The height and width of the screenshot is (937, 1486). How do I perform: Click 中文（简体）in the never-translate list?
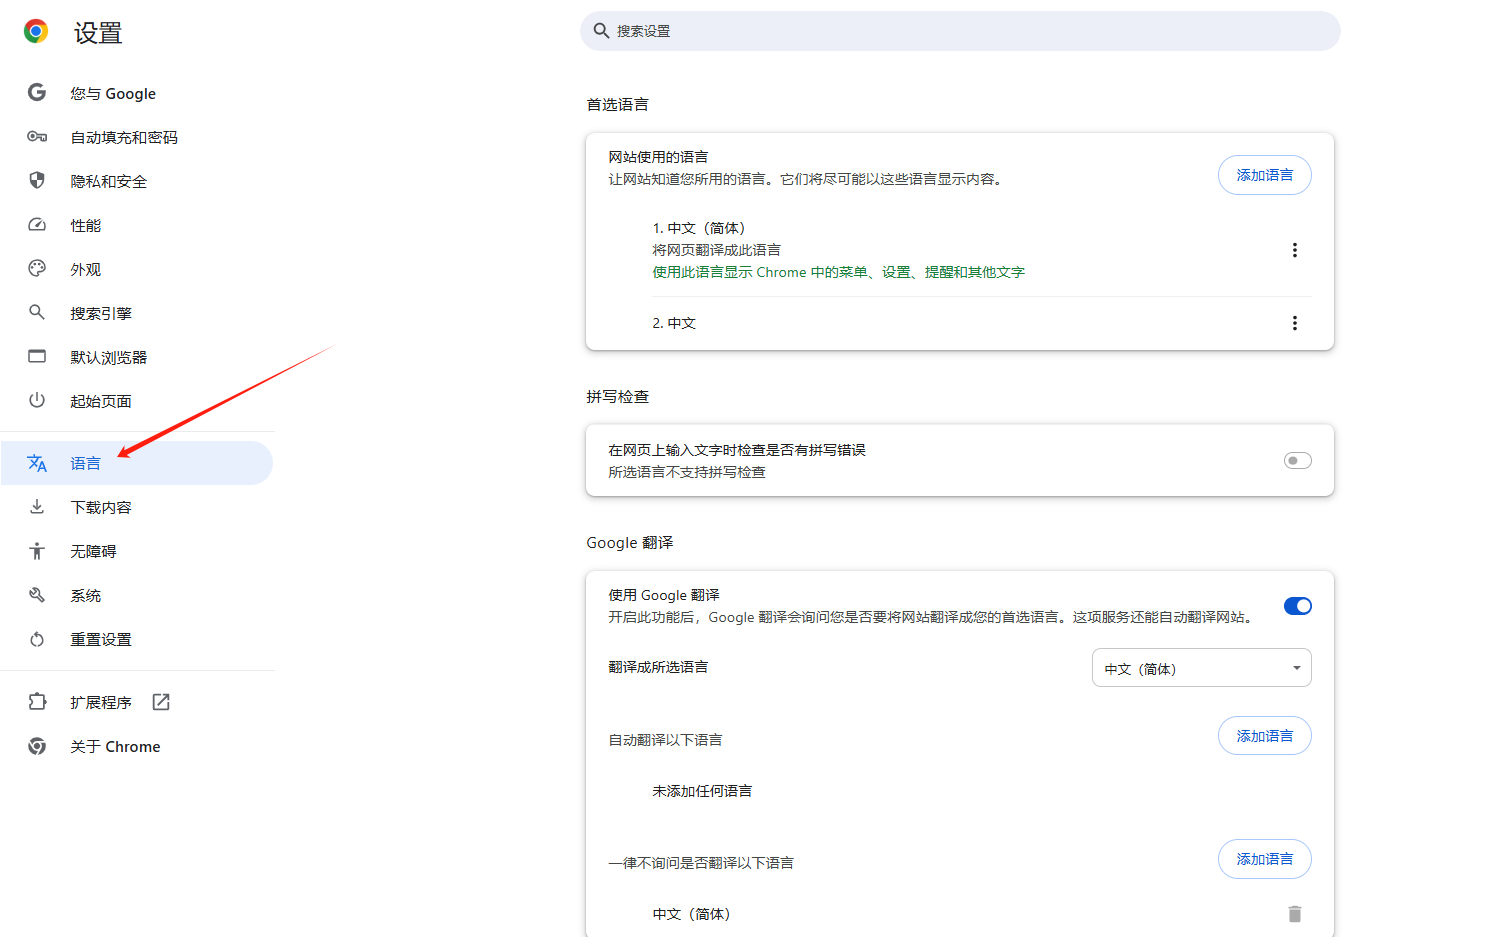[692, 914]
